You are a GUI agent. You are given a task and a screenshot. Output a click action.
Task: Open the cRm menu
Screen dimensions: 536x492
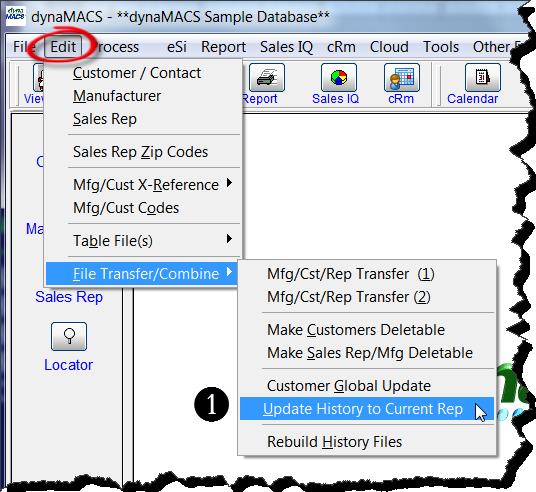point(341,47)
